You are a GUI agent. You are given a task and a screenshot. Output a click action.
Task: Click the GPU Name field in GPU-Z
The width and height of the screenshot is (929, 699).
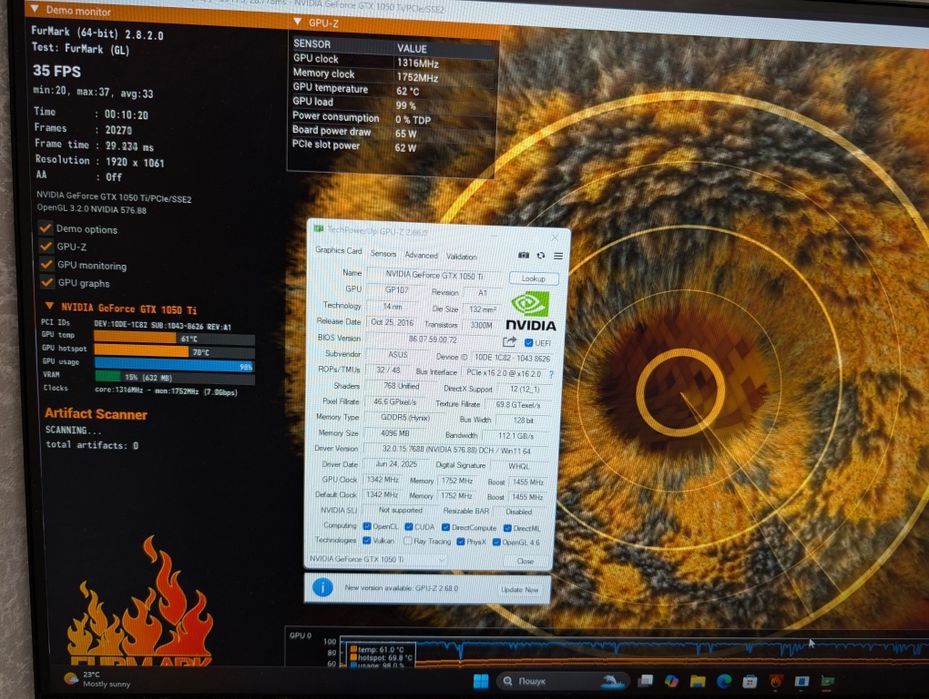pyautogui.click(x=434, y=275)
